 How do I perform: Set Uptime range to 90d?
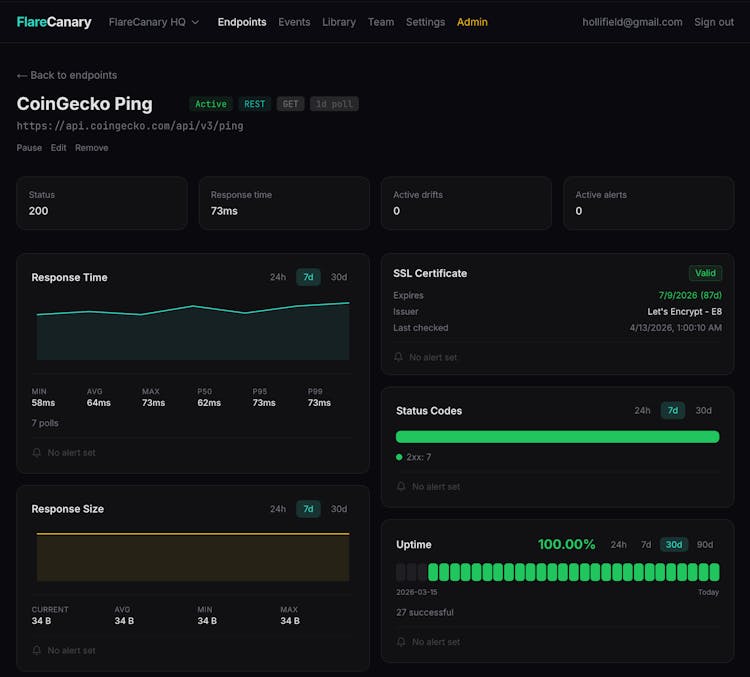pos(705,545)
